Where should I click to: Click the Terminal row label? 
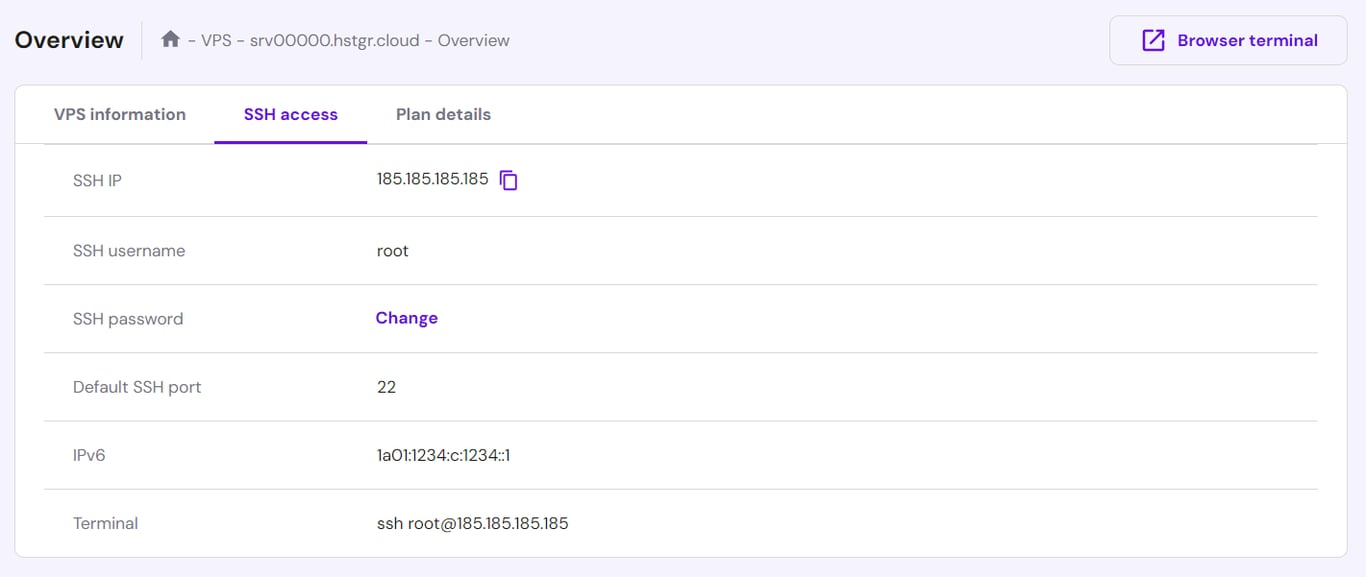105,523
